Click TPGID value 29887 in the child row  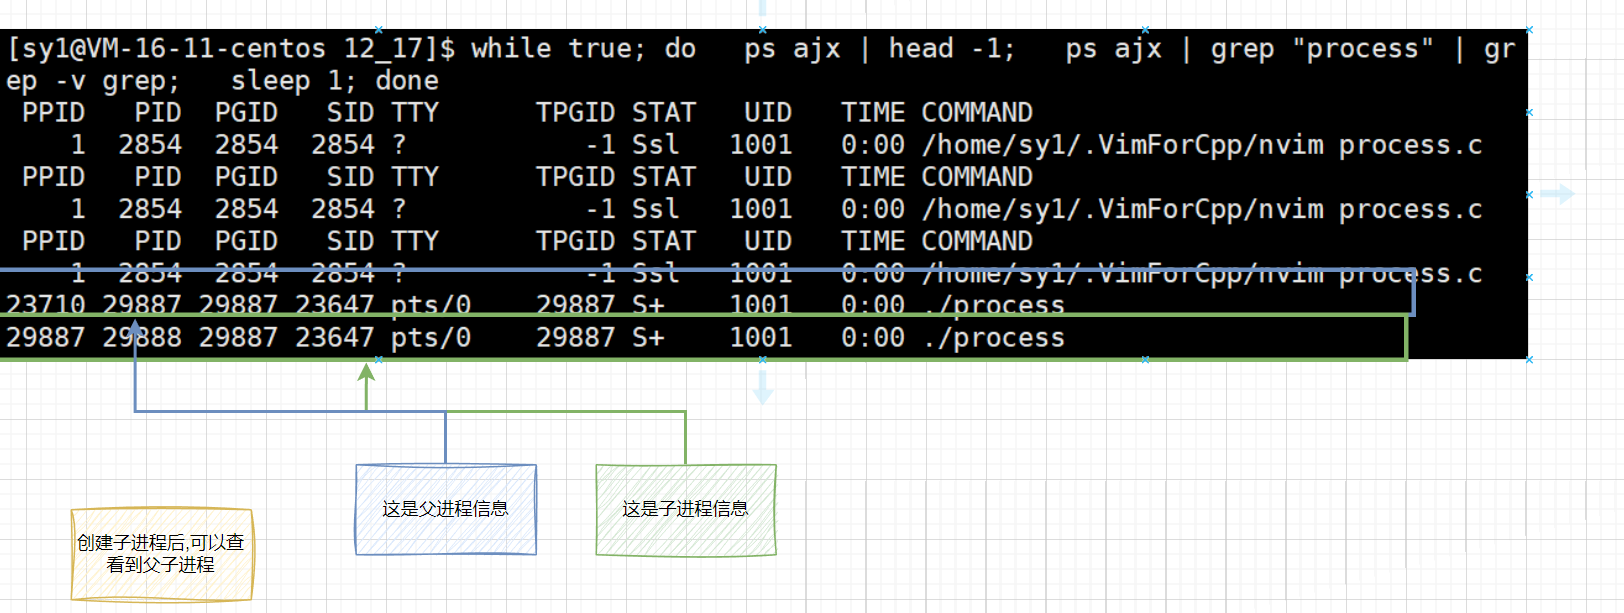coord(575,337)
